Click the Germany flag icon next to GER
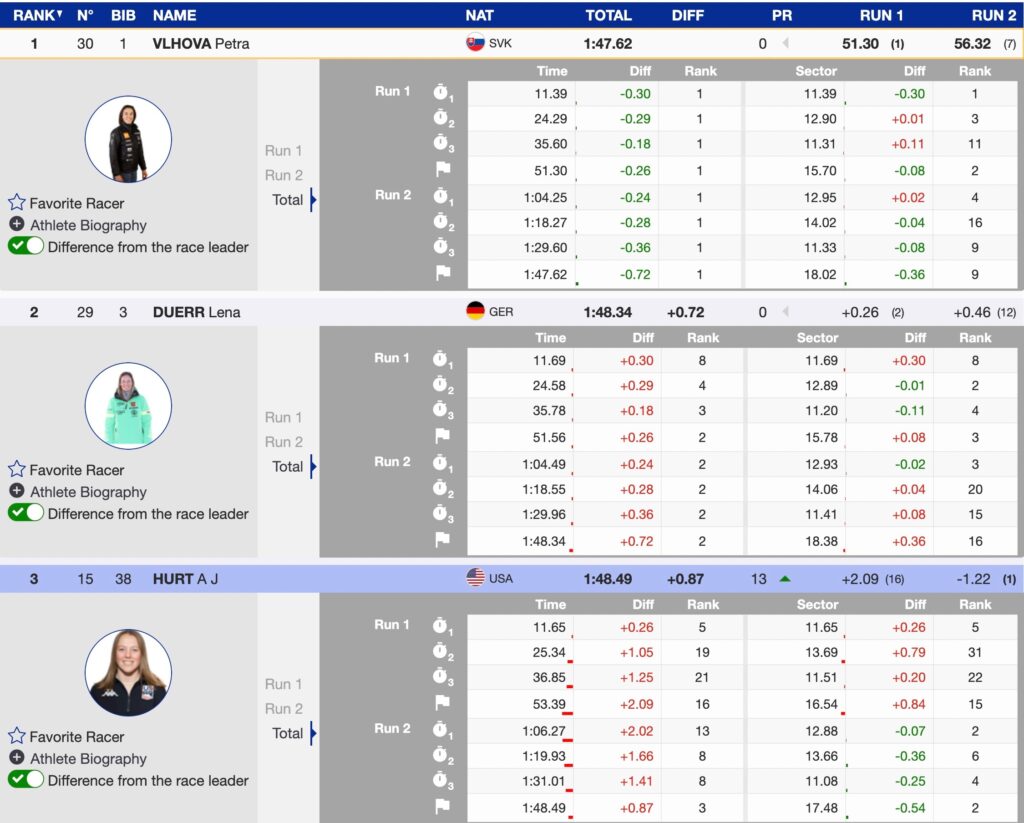This screenshot has width=1024, height=823. click(x=475, y=311)
